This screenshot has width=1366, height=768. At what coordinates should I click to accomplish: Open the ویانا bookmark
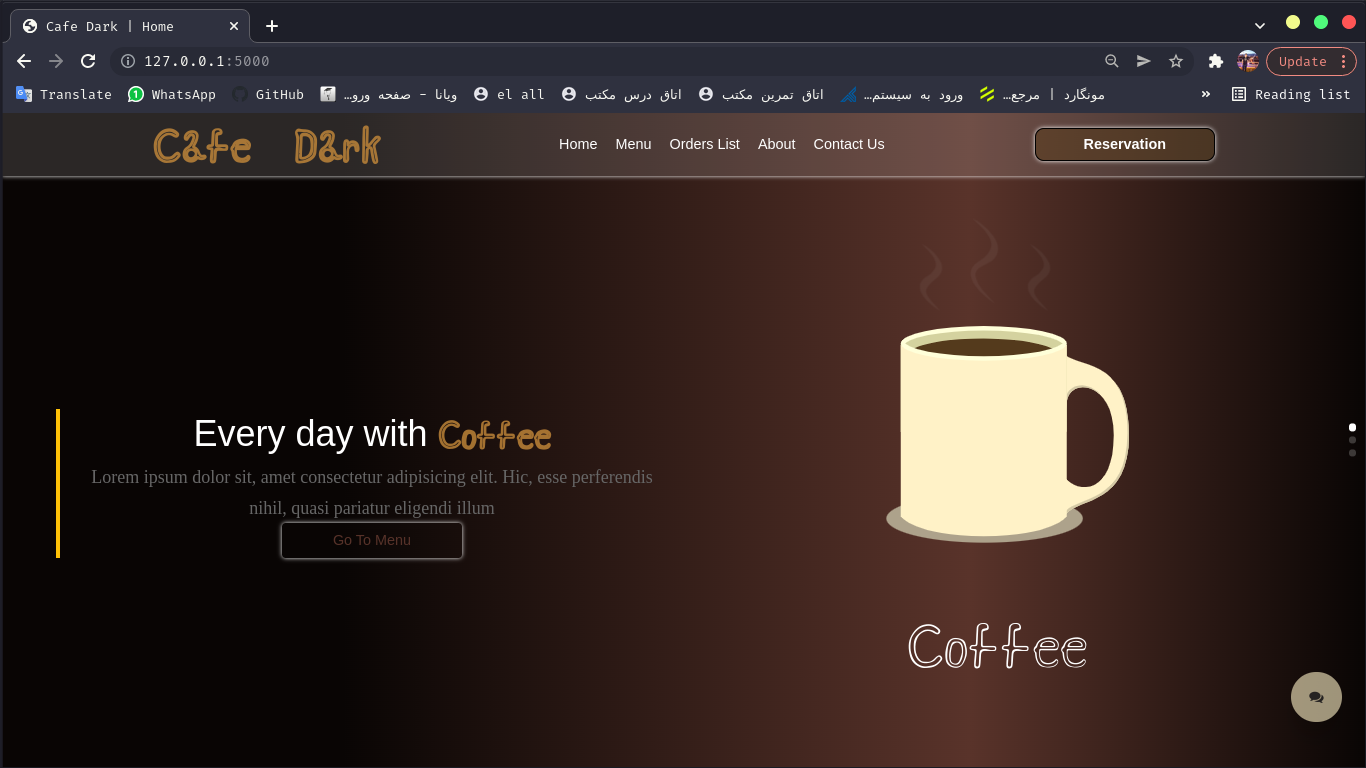(x=388, y=94)
